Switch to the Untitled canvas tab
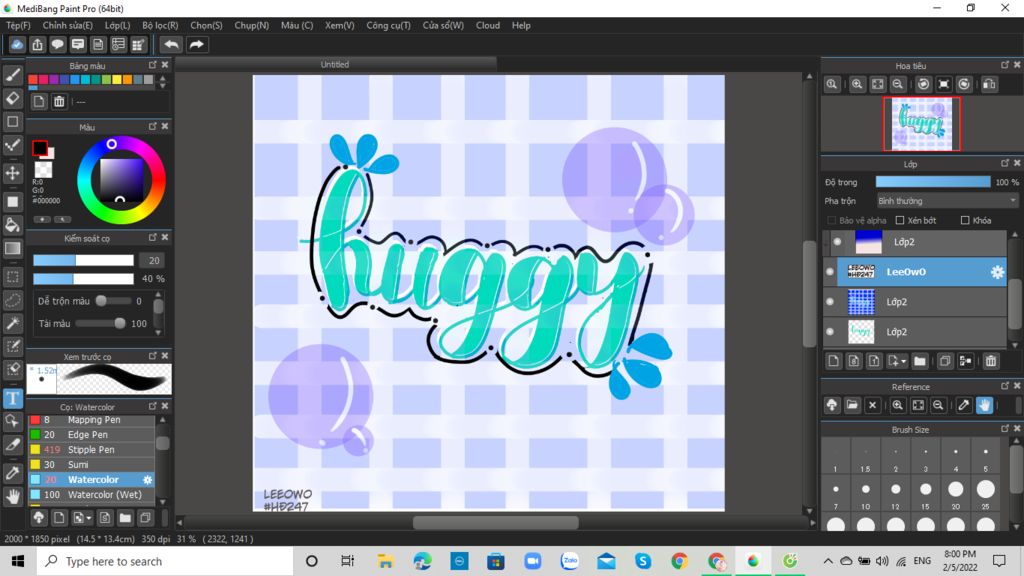Image resolution: width=1024 pixels, height=576 pixels. pos(335,64)
